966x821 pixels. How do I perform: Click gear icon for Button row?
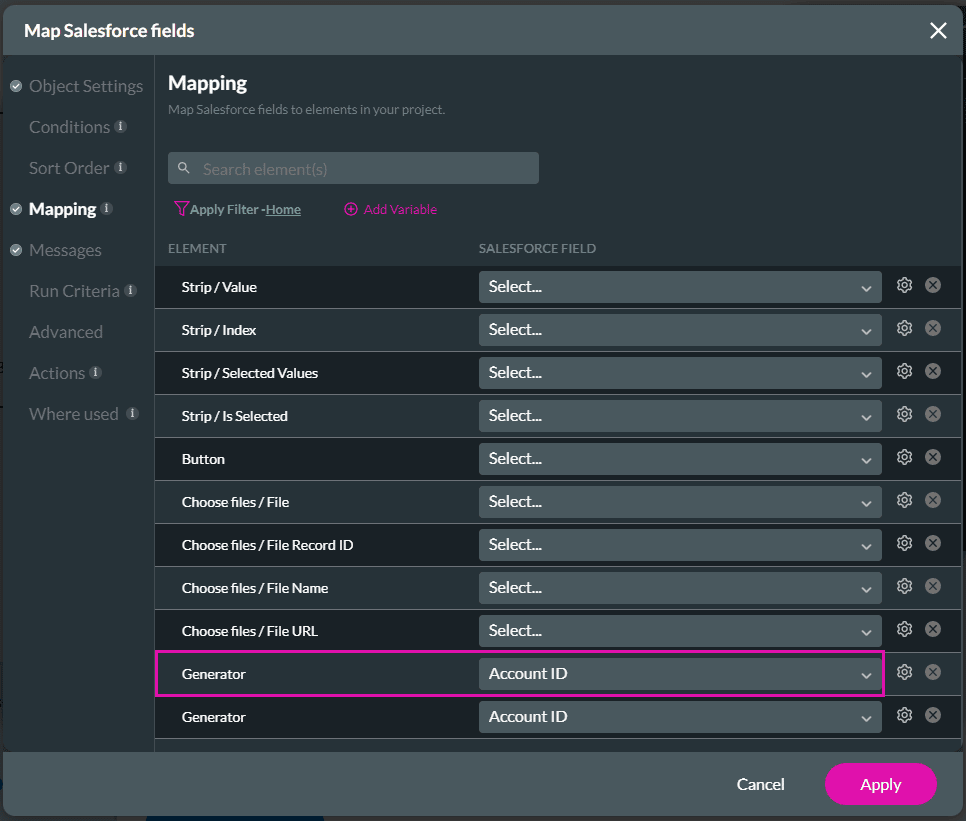904,458
